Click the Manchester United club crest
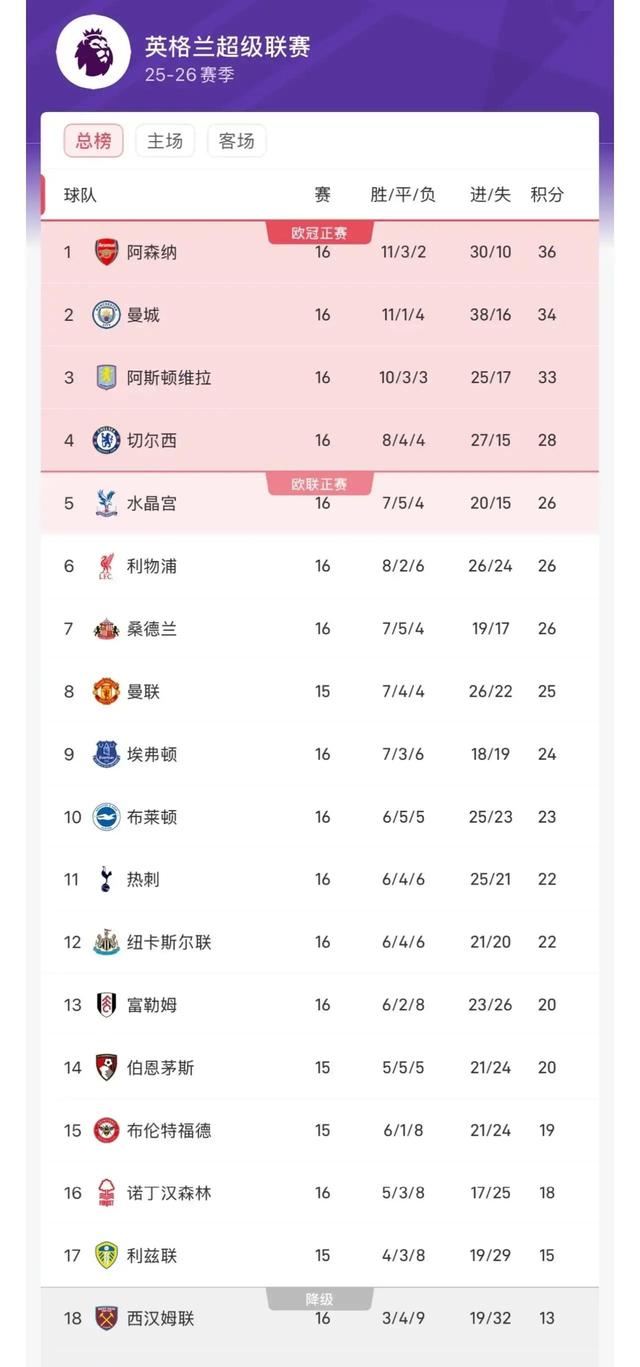The width and height of the screenshot is (640, 1367). 106,691
